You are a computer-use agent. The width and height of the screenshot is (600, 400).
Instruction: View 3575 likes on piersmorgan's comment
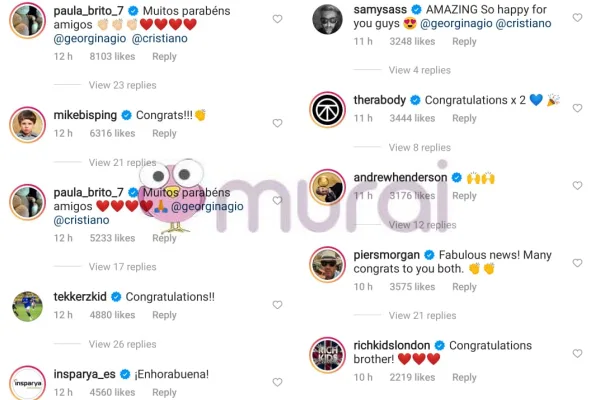[x=412, y=287]
